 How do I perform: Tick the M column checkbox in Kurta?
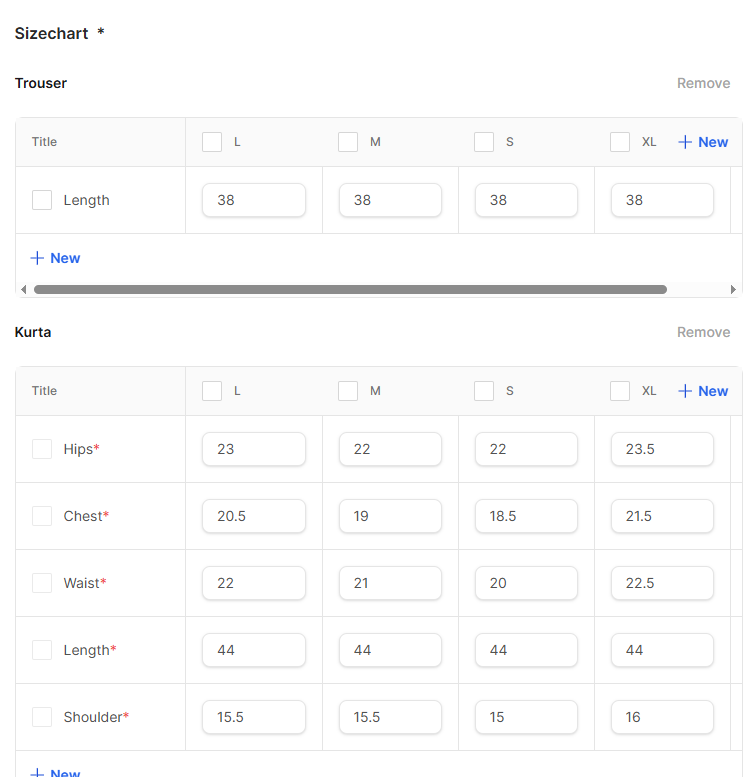[348, 391]
